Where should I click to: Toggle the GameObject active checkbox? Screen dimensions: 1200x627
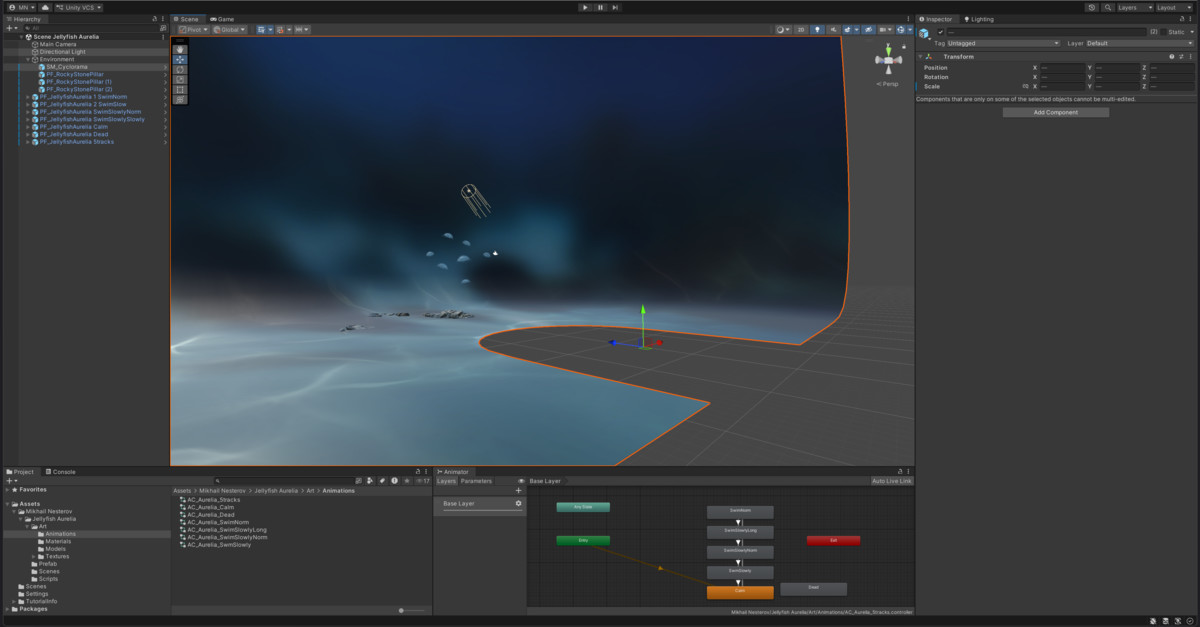click(x=940, y=32)
